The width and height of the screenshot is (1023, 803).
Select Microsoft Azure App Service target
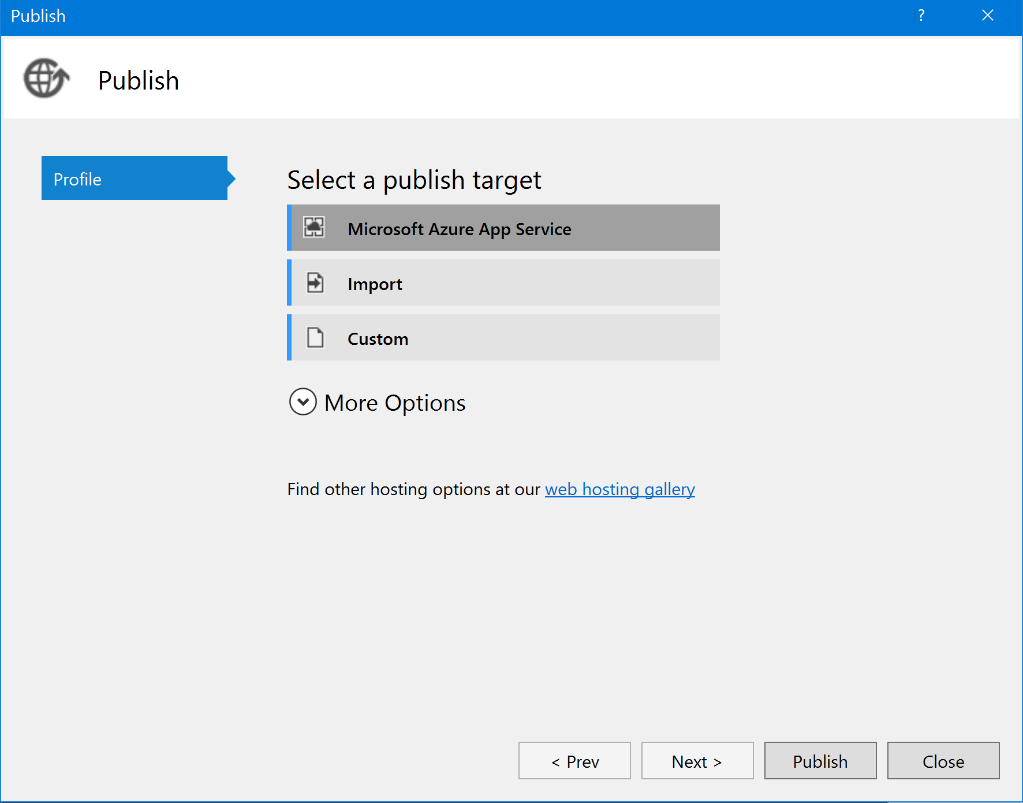click(x=503, y=228)
